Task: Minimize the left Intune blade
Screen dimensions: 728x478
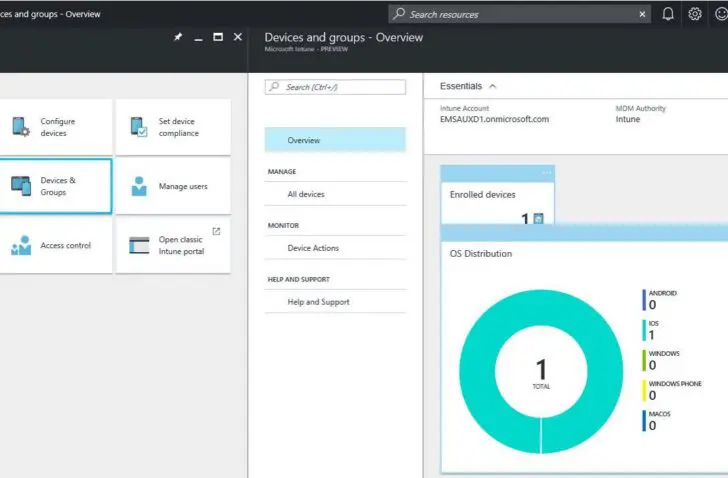Action: [x=198, y=39]
